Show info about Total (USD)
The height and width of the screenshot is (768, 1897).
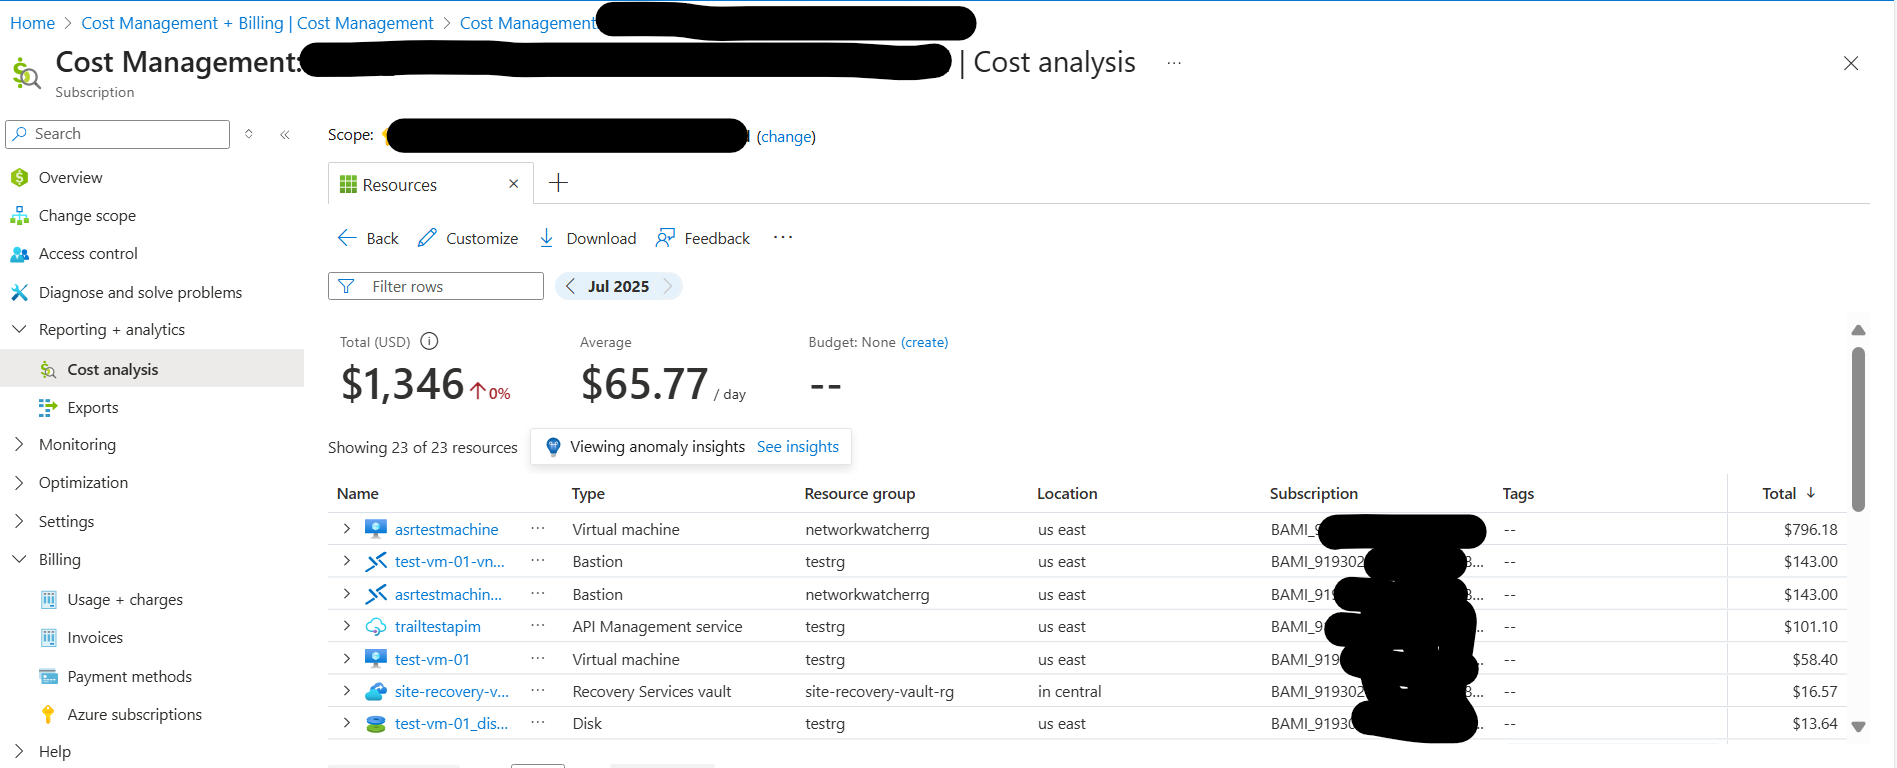click(x=429, y=341)
